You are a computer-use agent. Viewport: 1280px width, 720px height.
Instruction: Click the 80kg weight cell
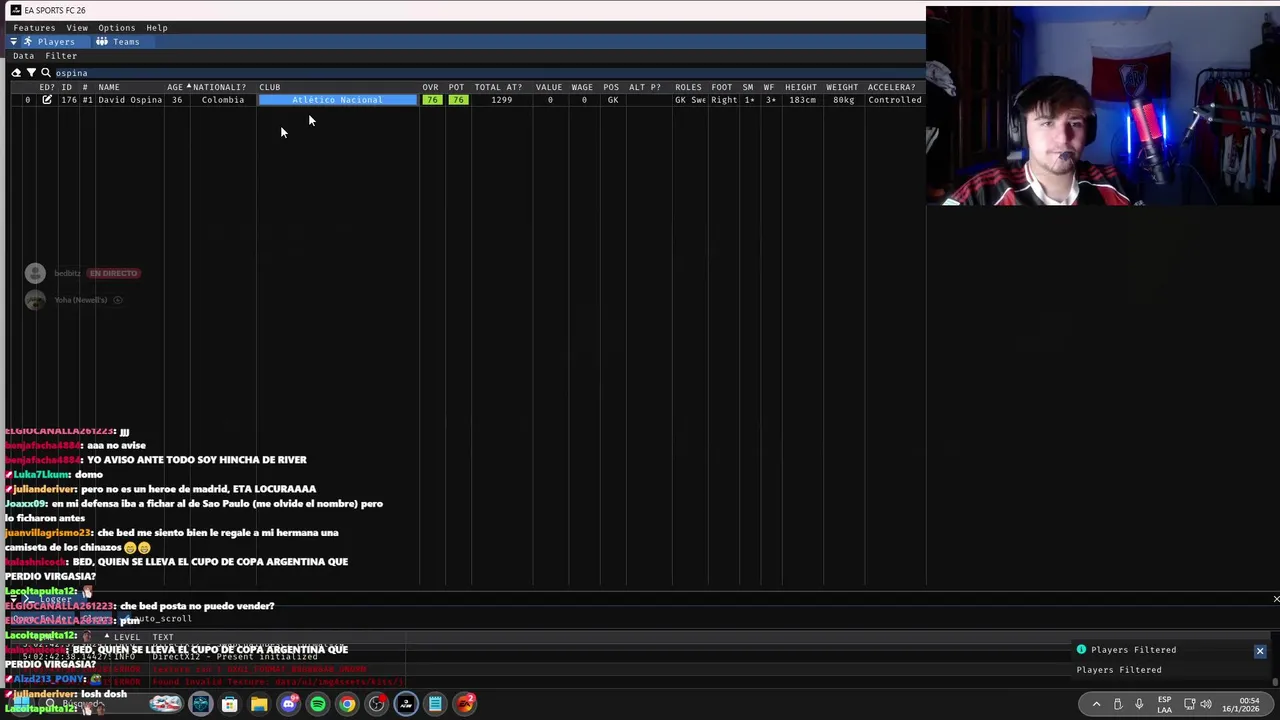(843, 100)
